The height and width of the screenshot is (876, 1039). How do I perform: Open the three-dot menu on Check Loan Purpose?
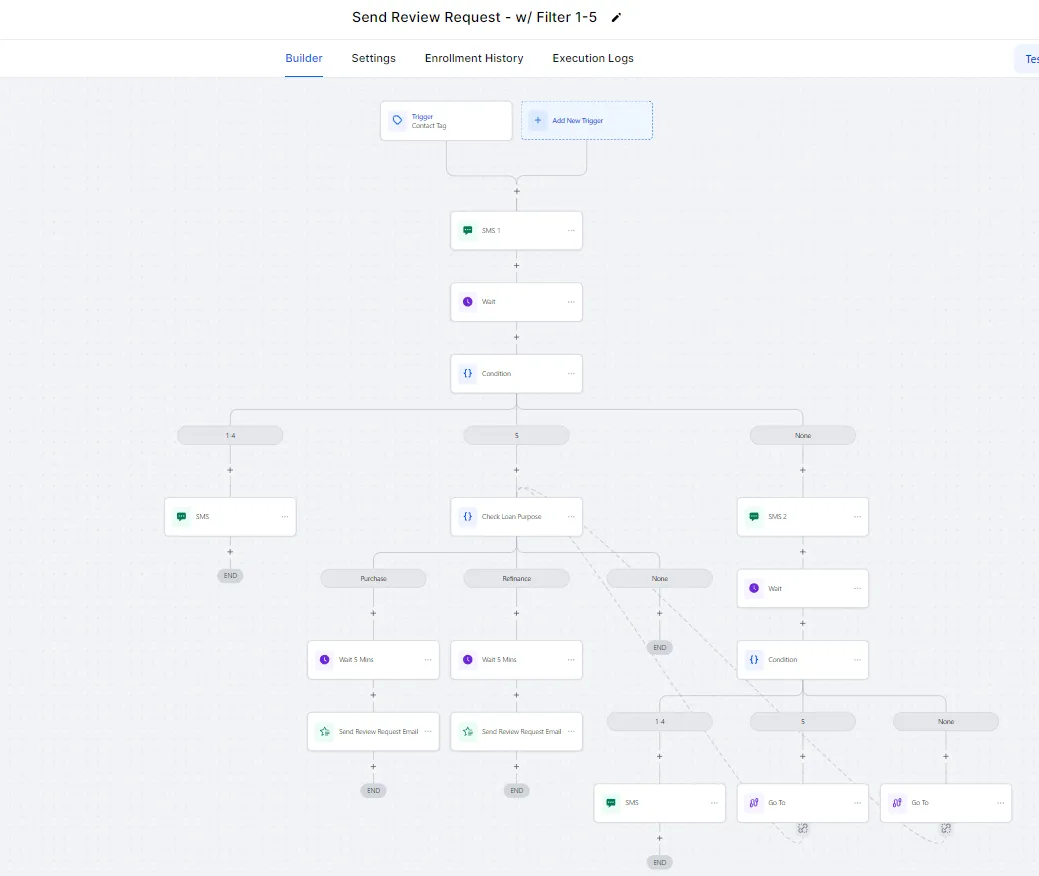(571, 517)
